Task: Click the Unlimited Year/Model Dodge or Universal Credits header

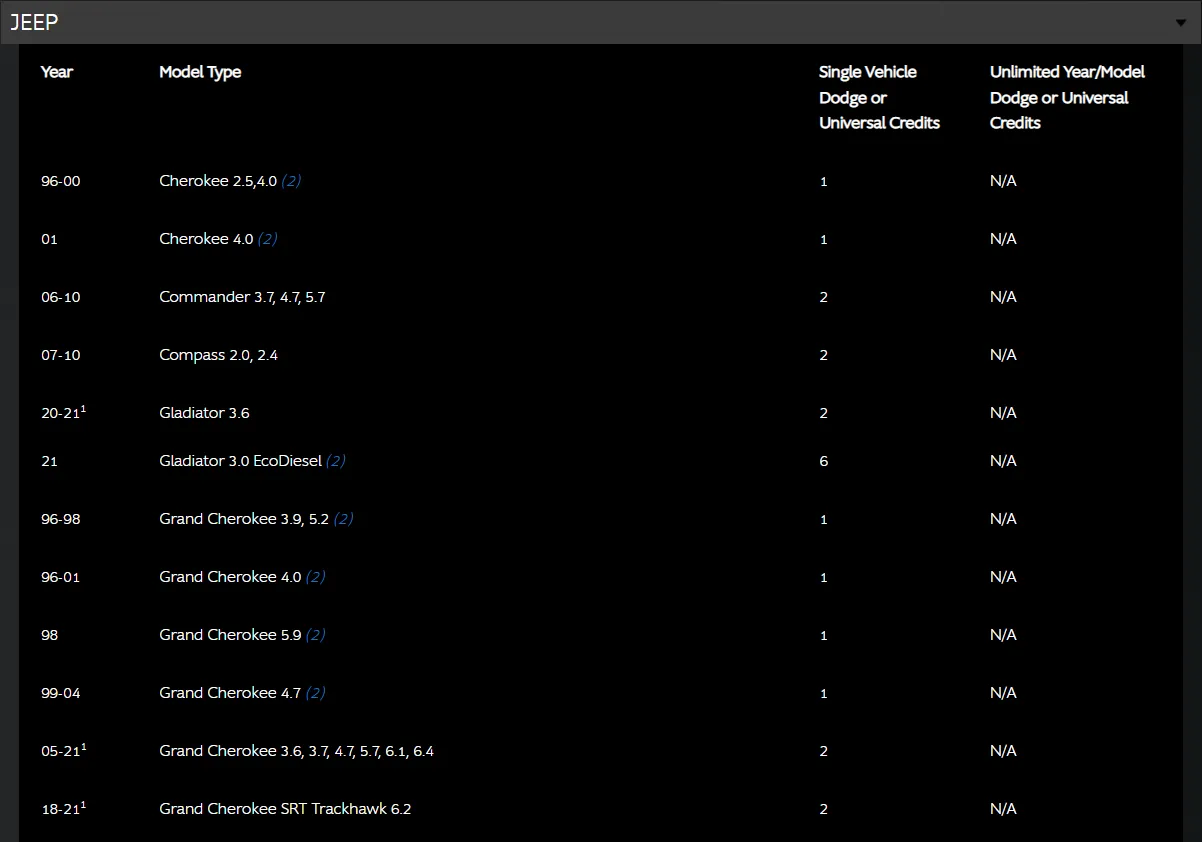Action: point(1067,97)
